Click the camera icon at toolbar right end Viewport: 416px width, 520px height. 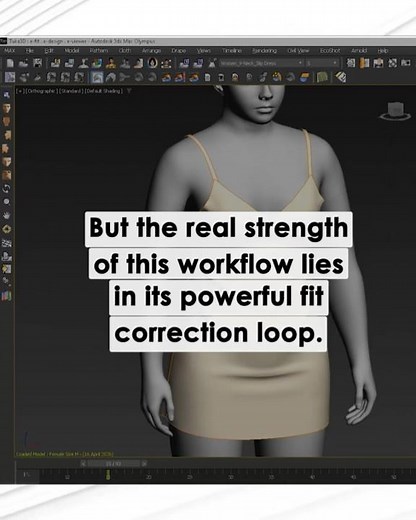click(x=405, y=63)
